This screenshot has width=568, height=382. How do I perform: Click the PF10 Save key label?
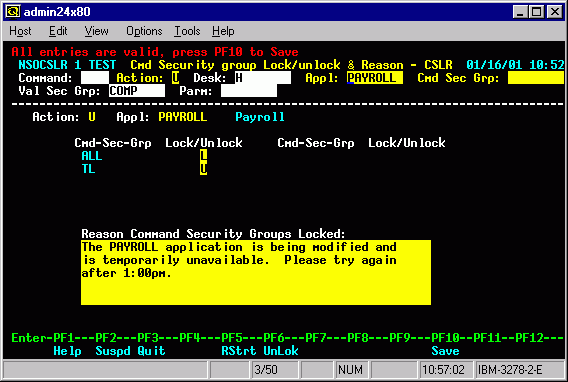(445, 351)
